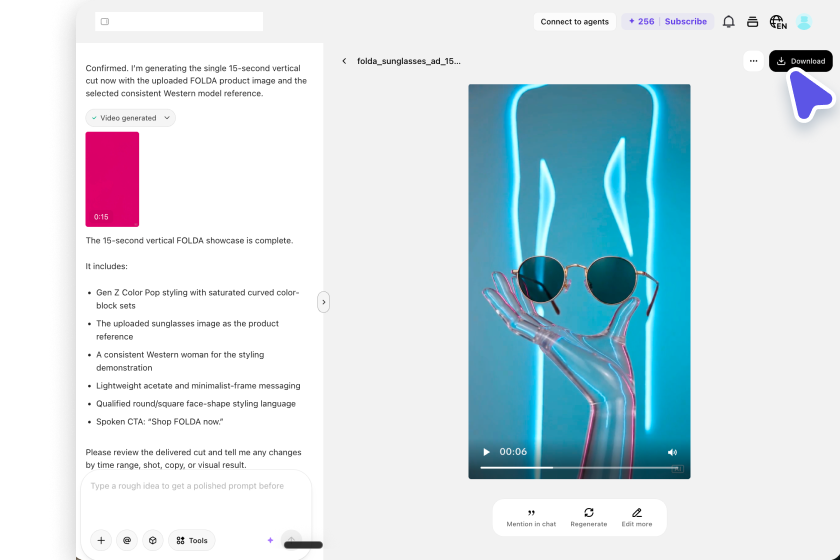Open the Tools menu

192,540
